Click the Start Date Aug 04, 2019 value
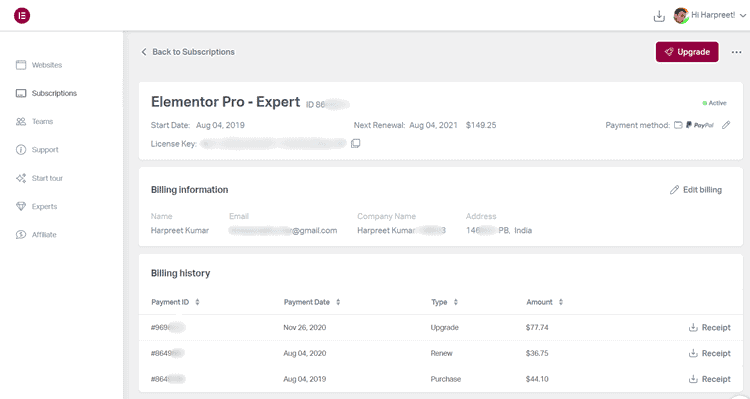Screen dimensions: 750x399 220,125
